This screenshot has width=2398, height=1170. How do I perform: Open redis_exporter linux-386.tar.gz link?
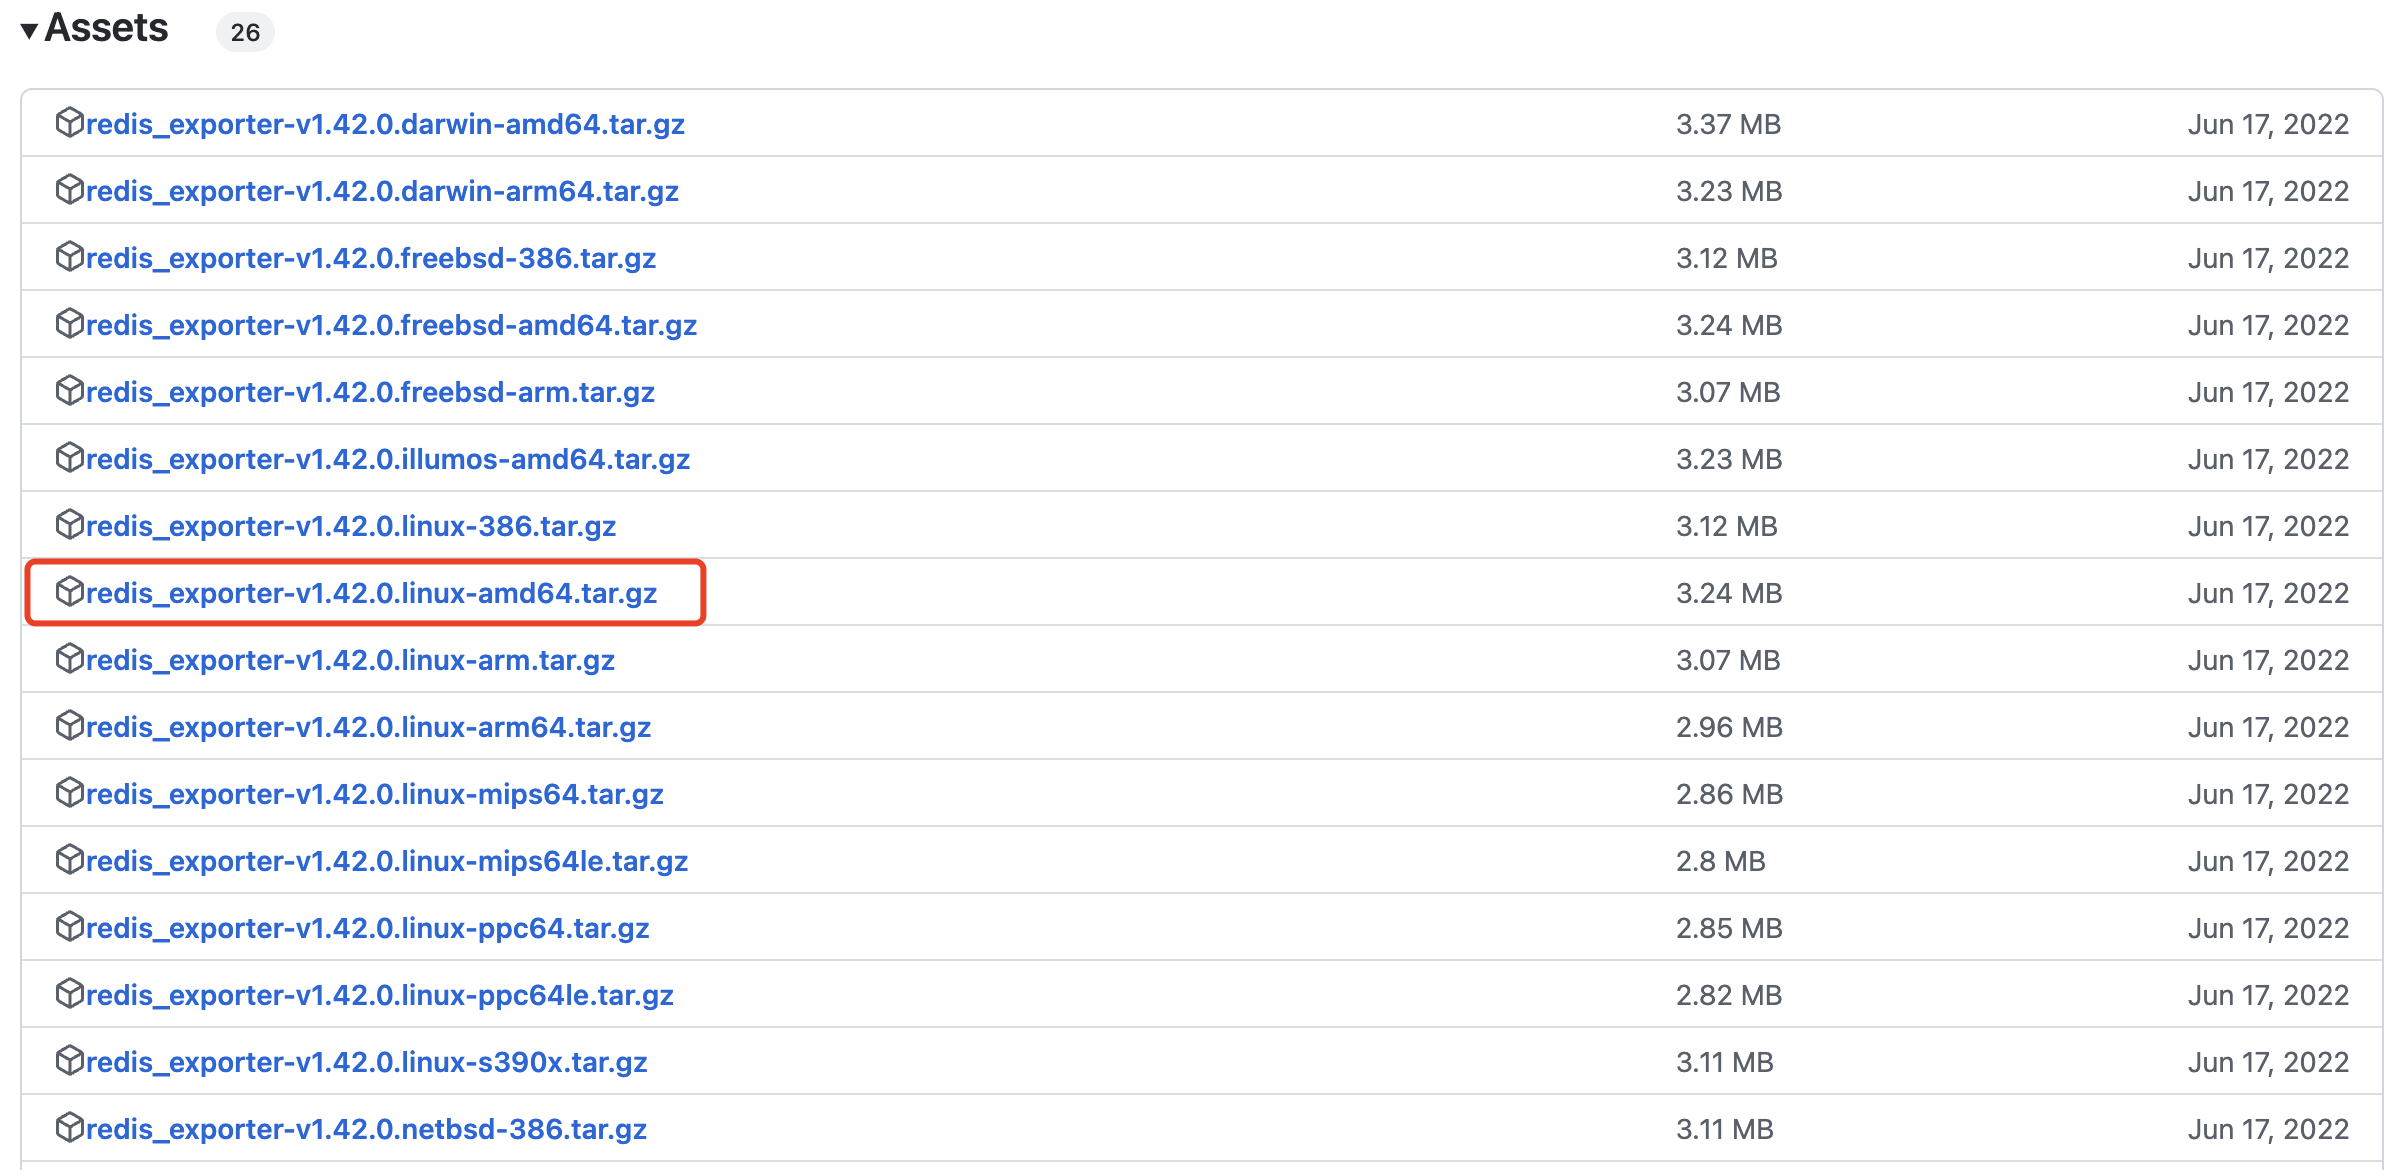tap(351, 526)
